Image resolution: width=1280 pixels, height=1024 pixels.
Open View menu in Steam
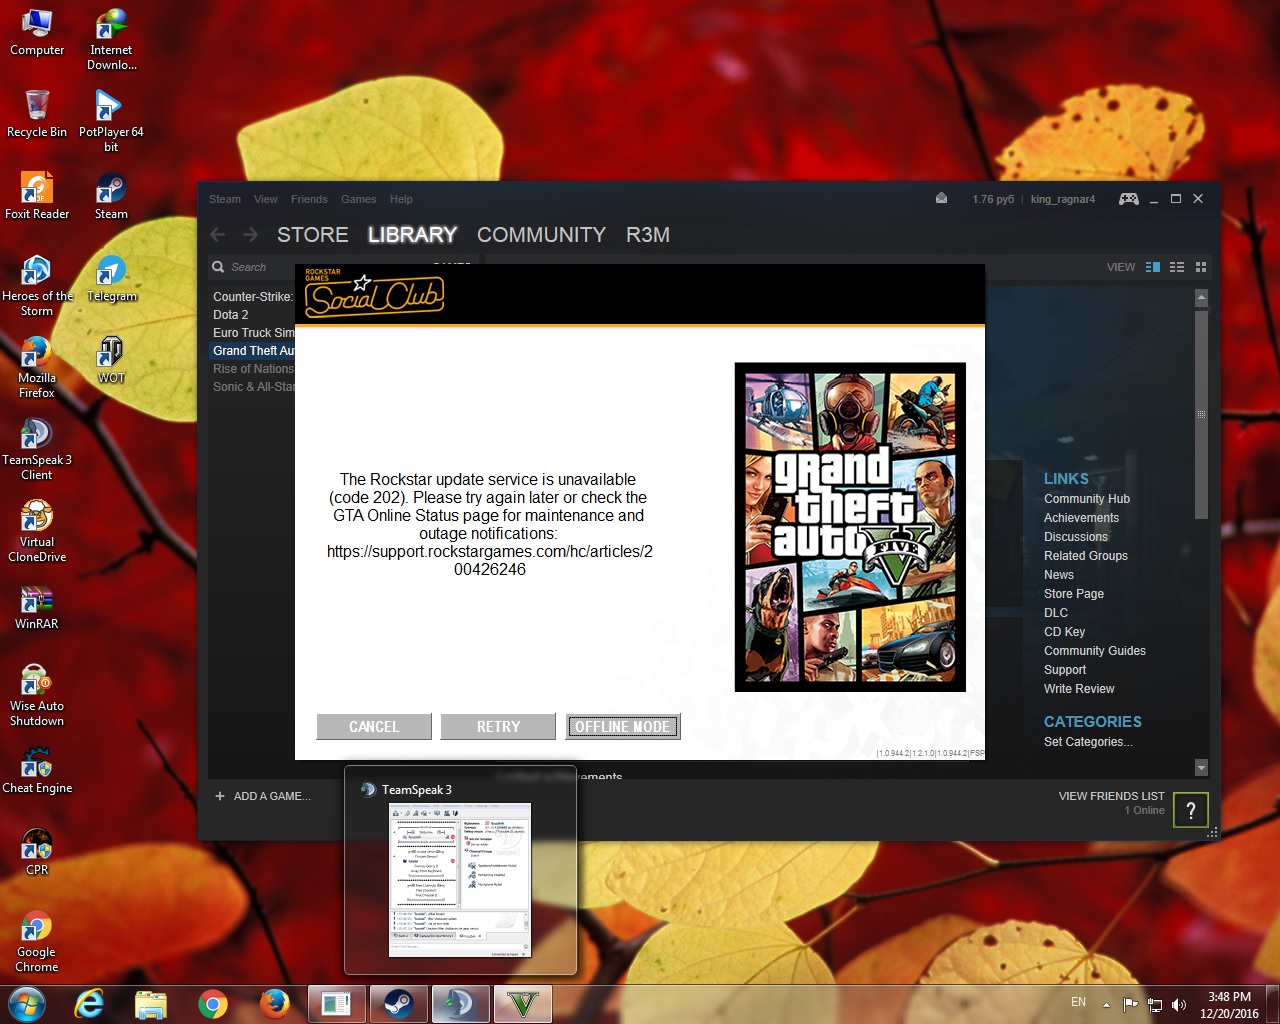pyautogui.click(x=266, y=199)
